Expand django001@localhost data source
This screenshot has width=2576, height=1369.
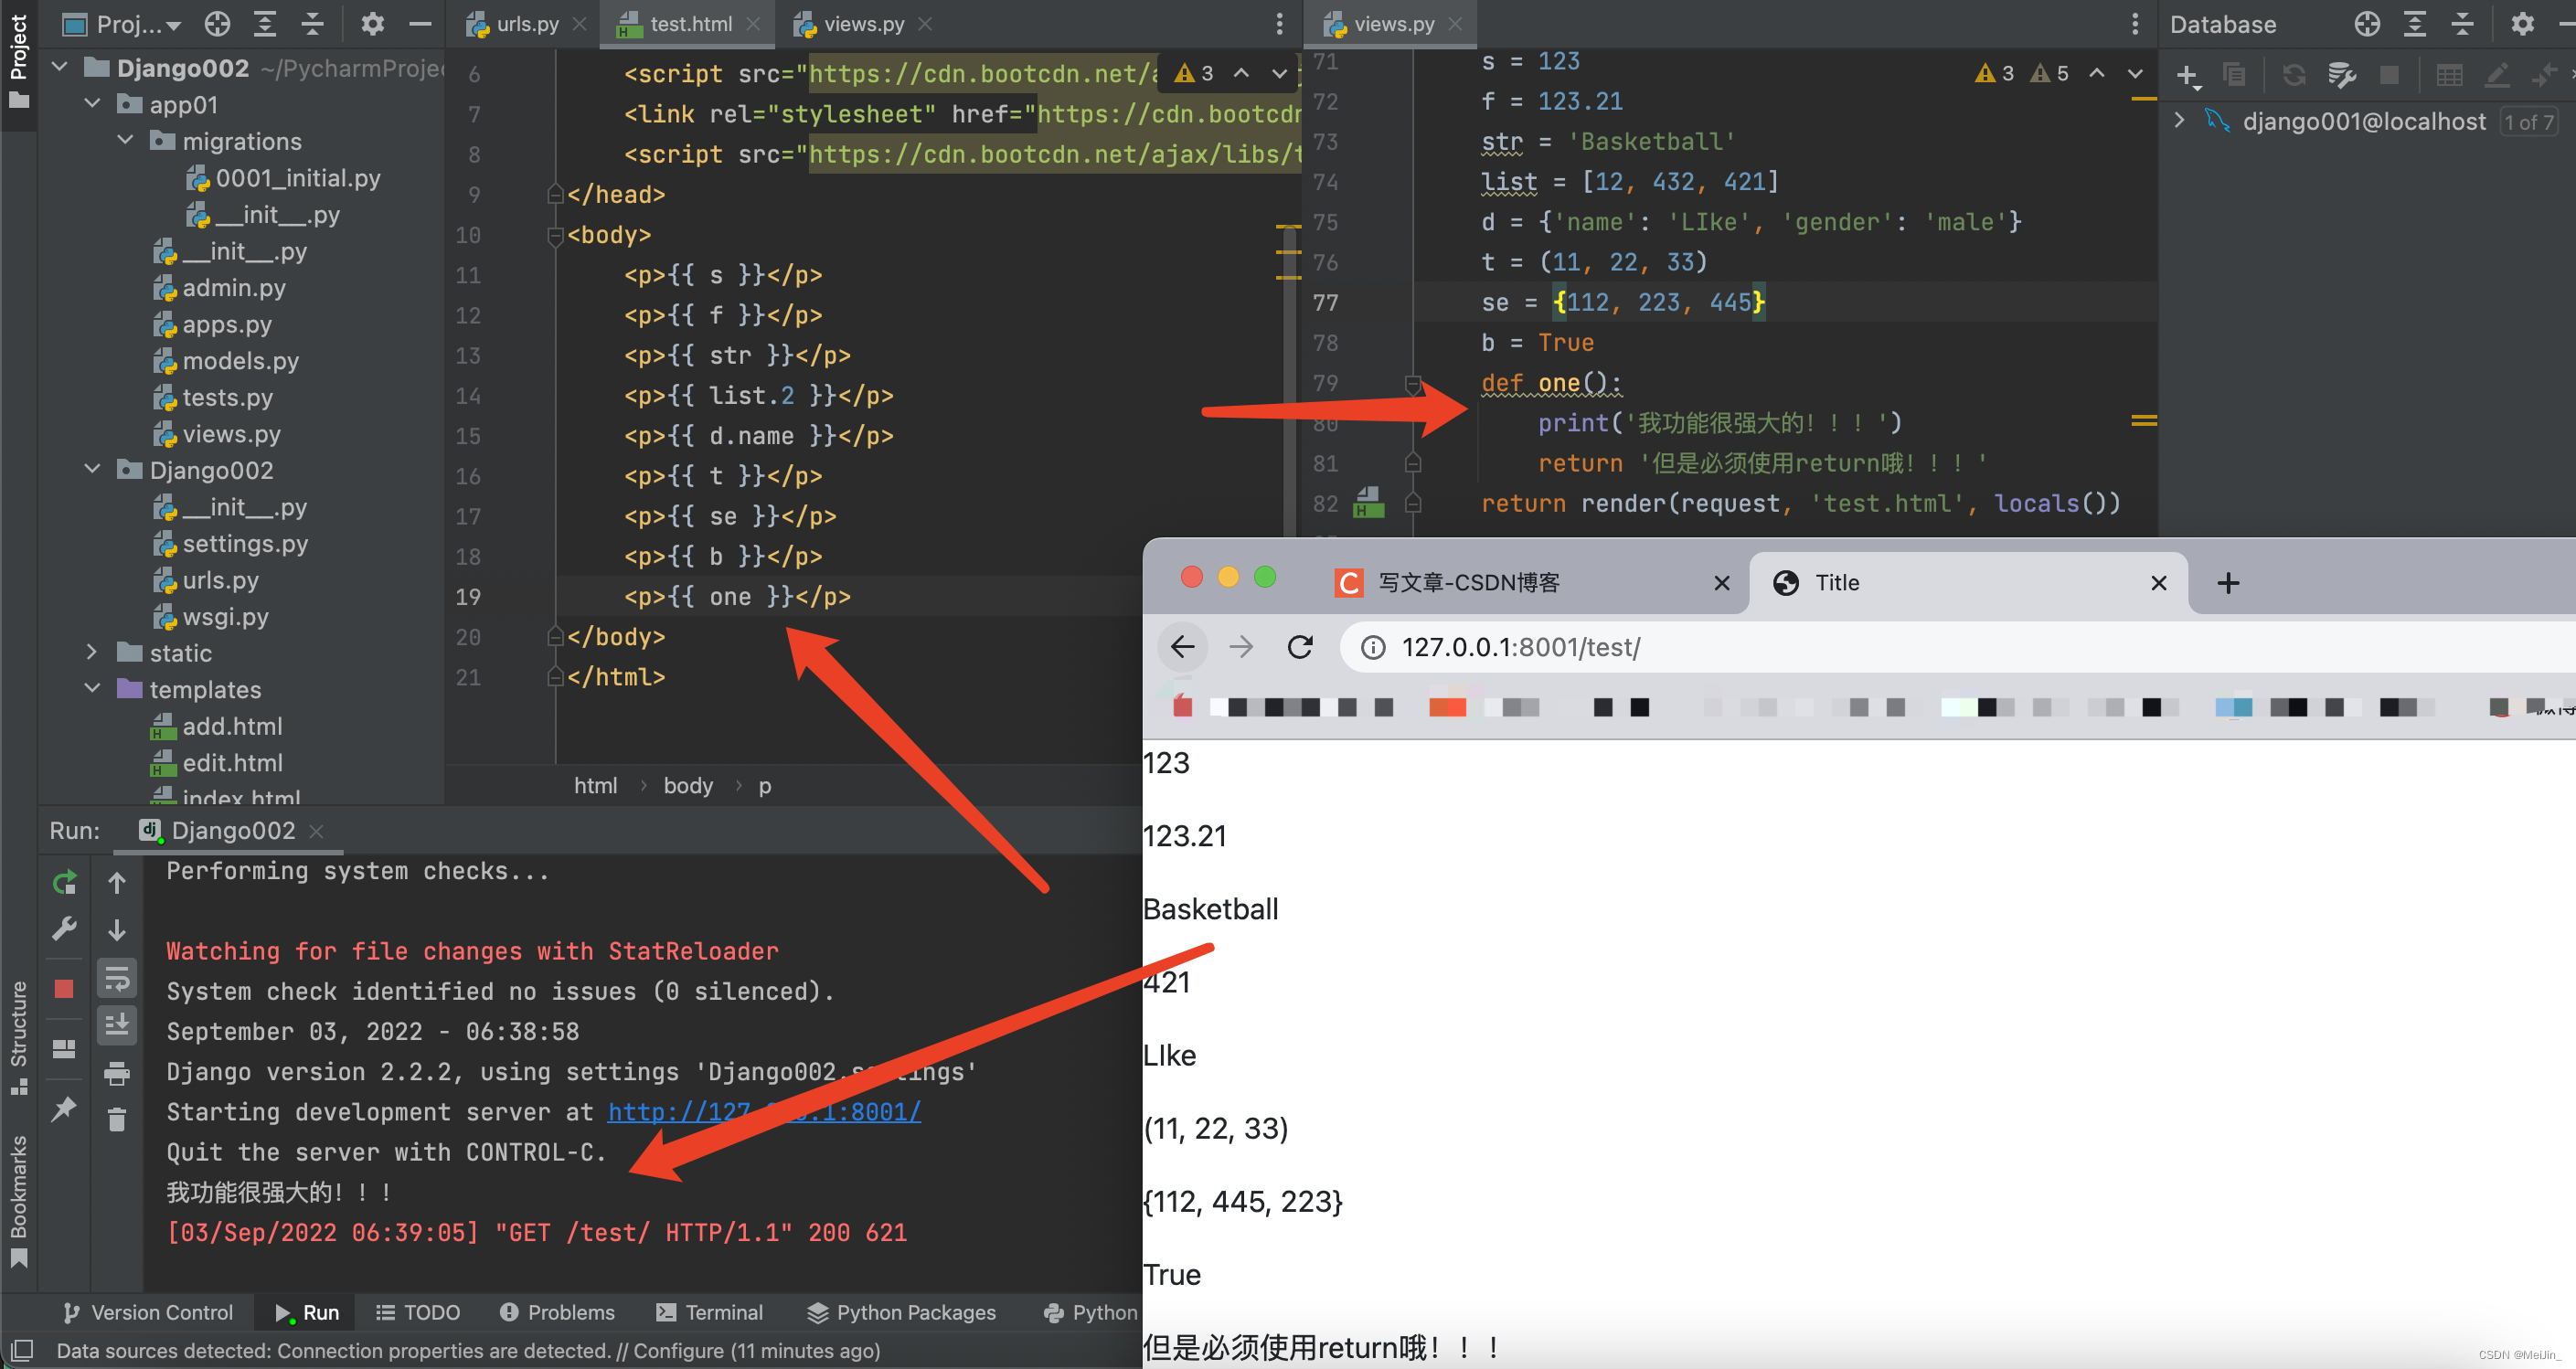tap(2181, 121)
